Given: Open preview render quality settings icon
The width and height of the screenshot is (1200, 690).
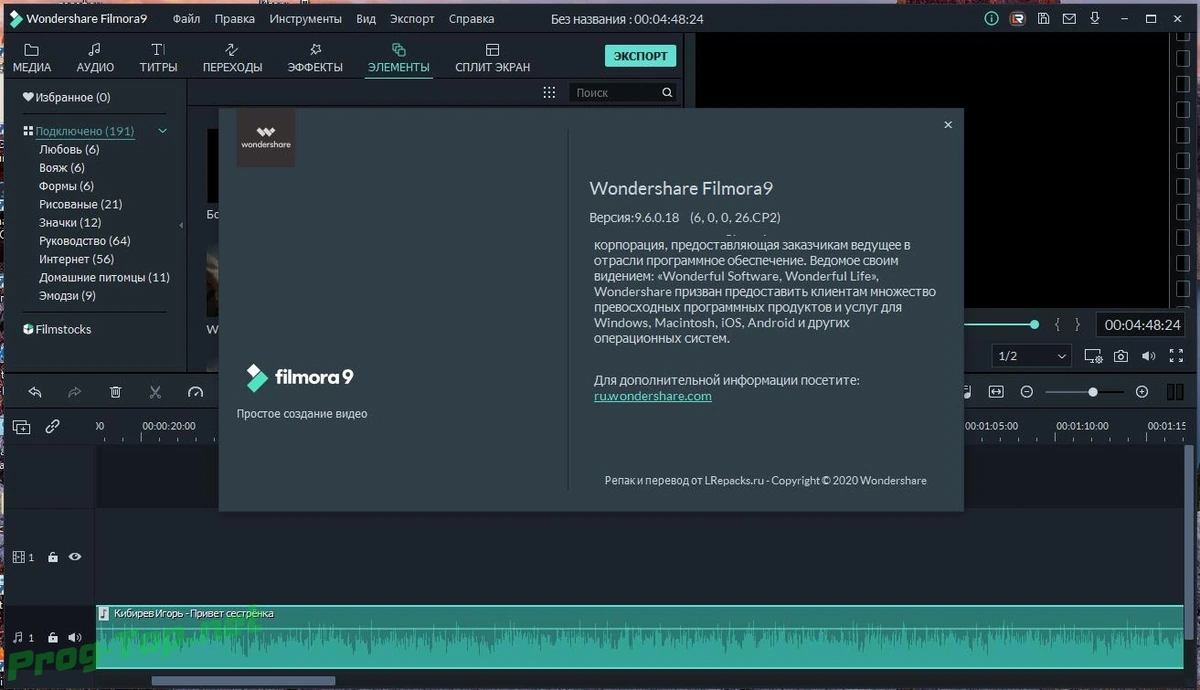Looking at the screenshot, I should [x=1093, y=356].
